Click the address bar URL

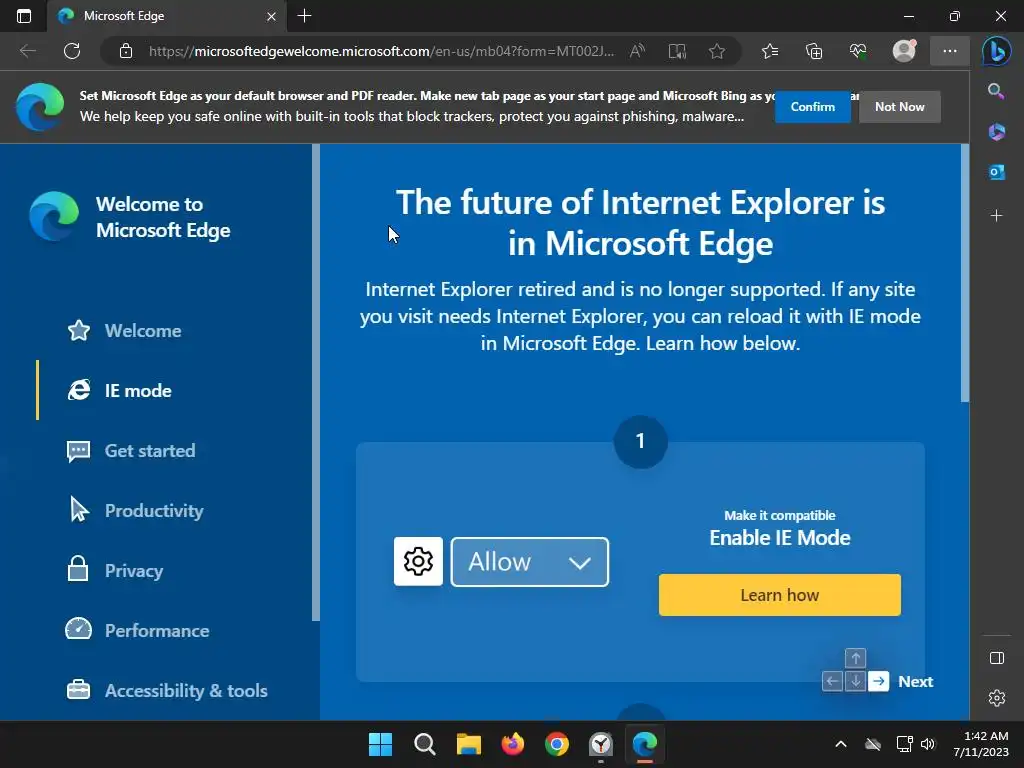381,51
